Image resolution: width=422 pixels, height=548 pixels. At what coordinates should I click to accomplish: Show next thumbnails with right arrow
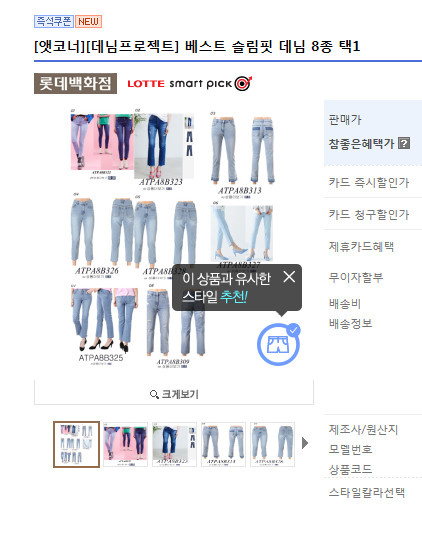coord(305,443)
